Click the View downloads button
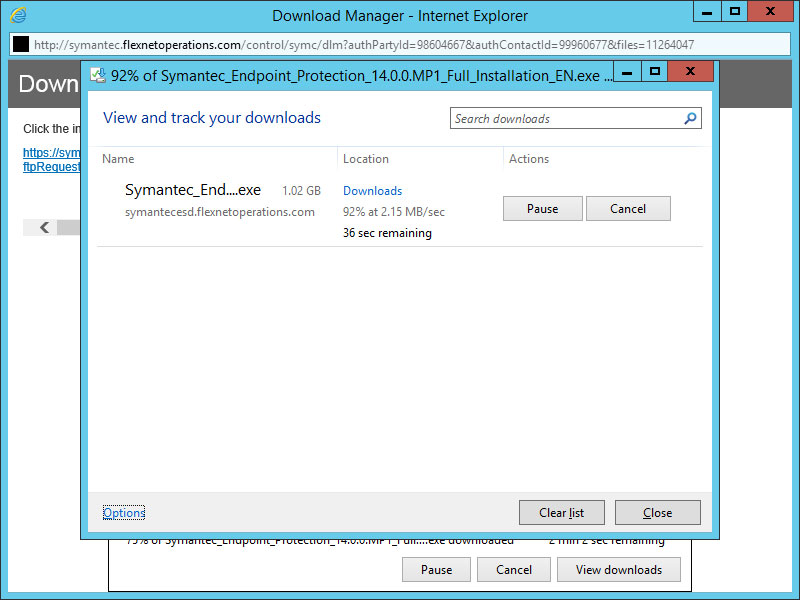 [619, 570]
